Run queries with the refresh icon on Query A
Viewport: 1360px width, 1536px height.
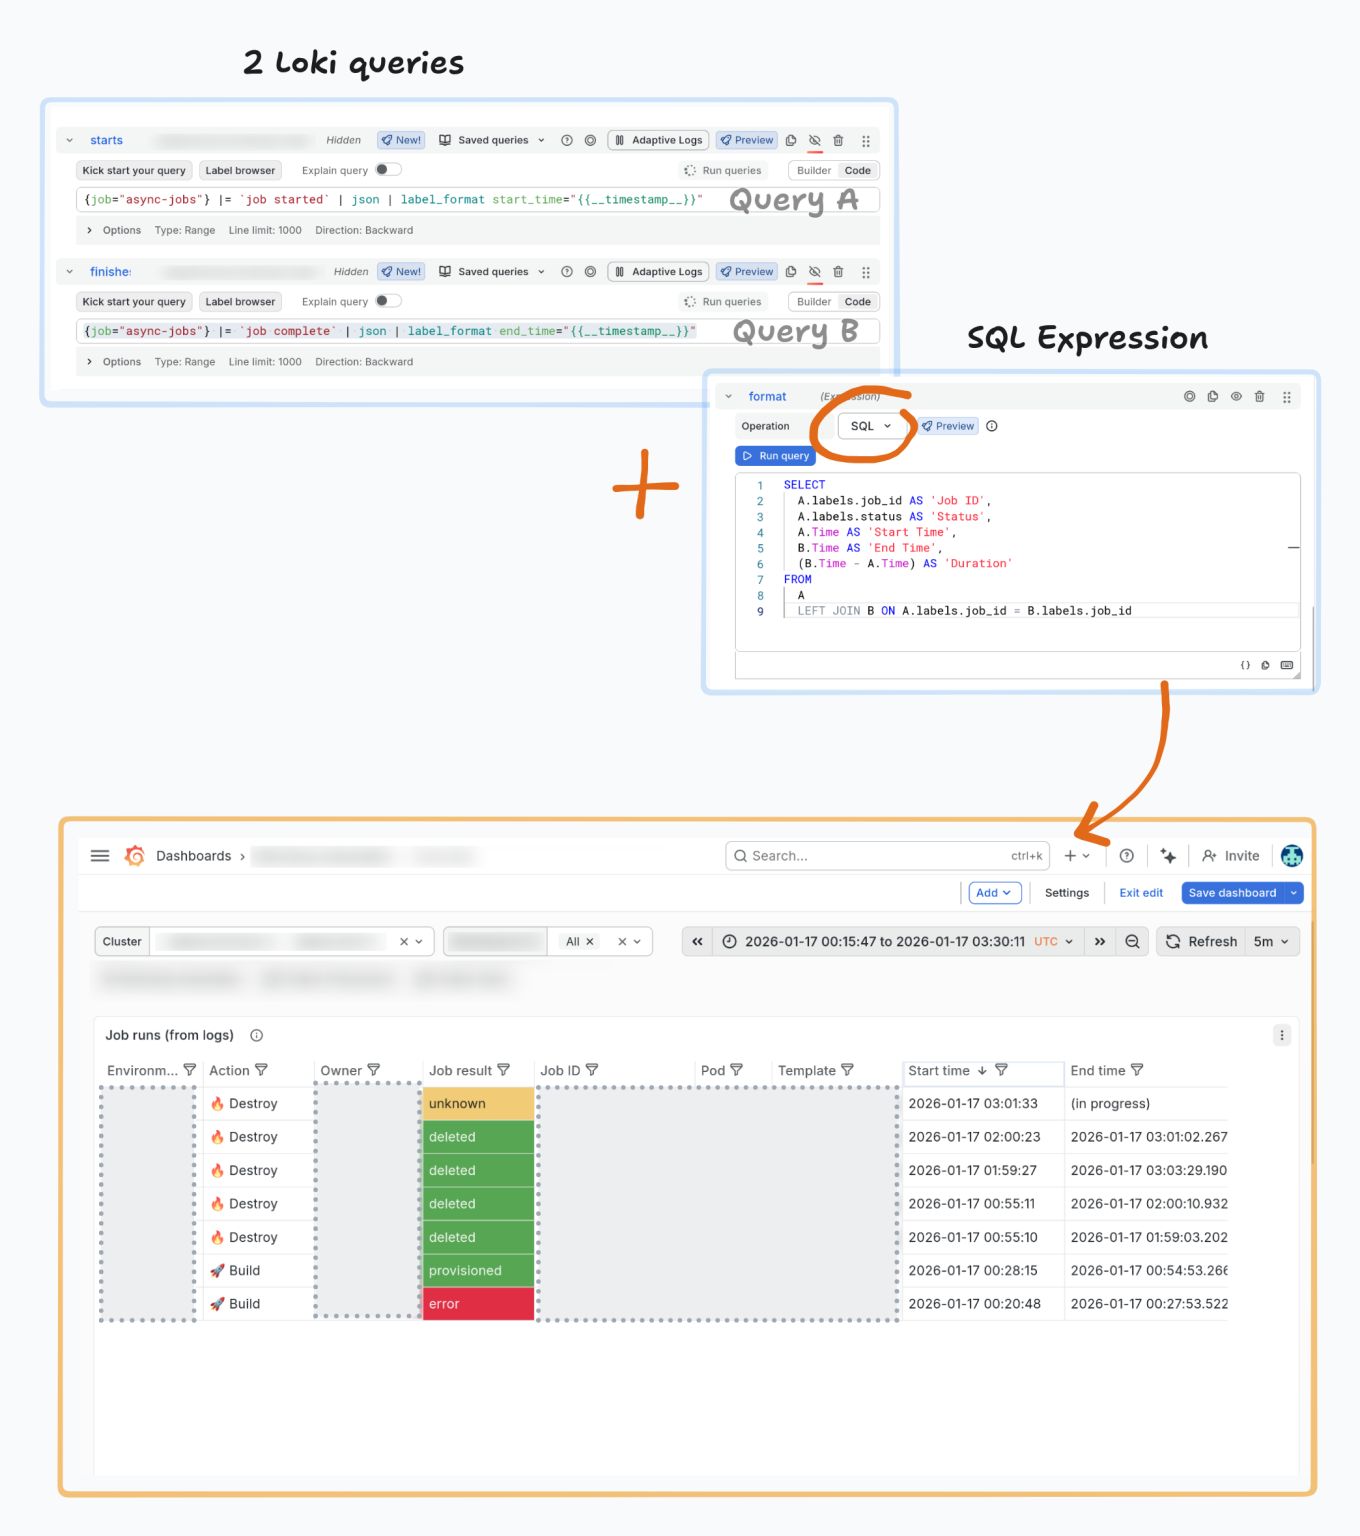pos(690,170)
